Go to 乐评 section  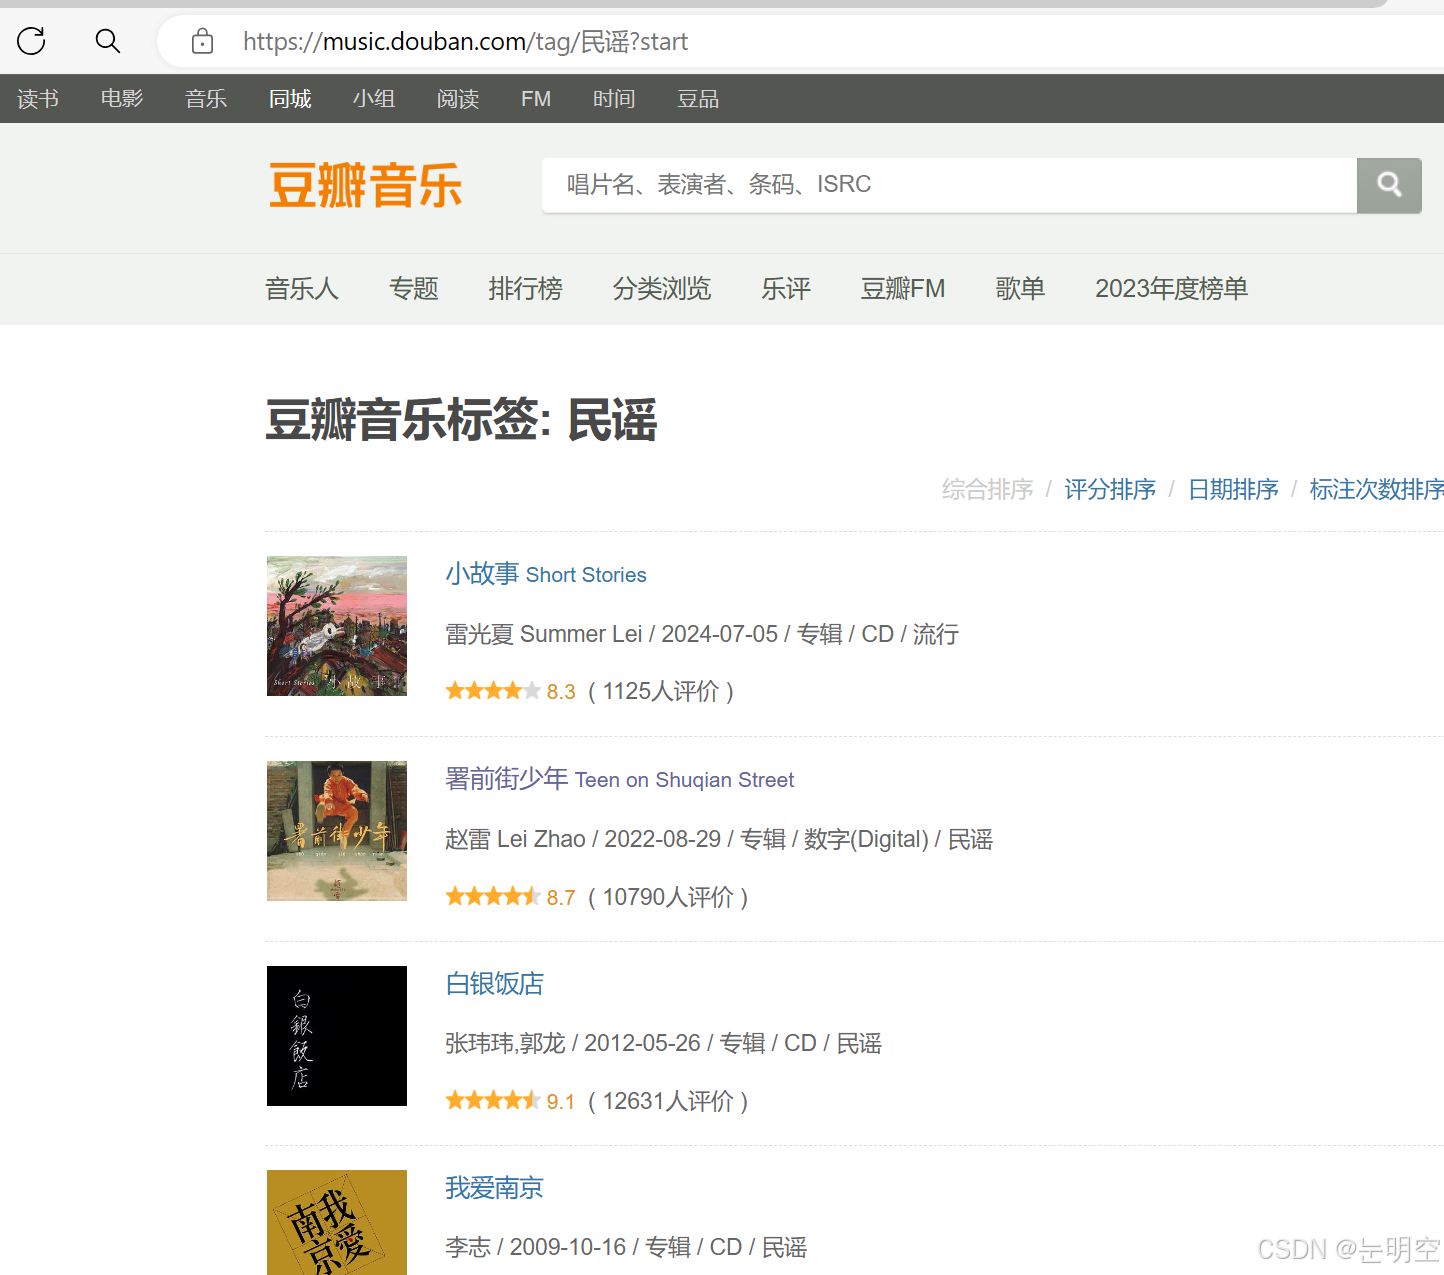click(x=786, y=289)
